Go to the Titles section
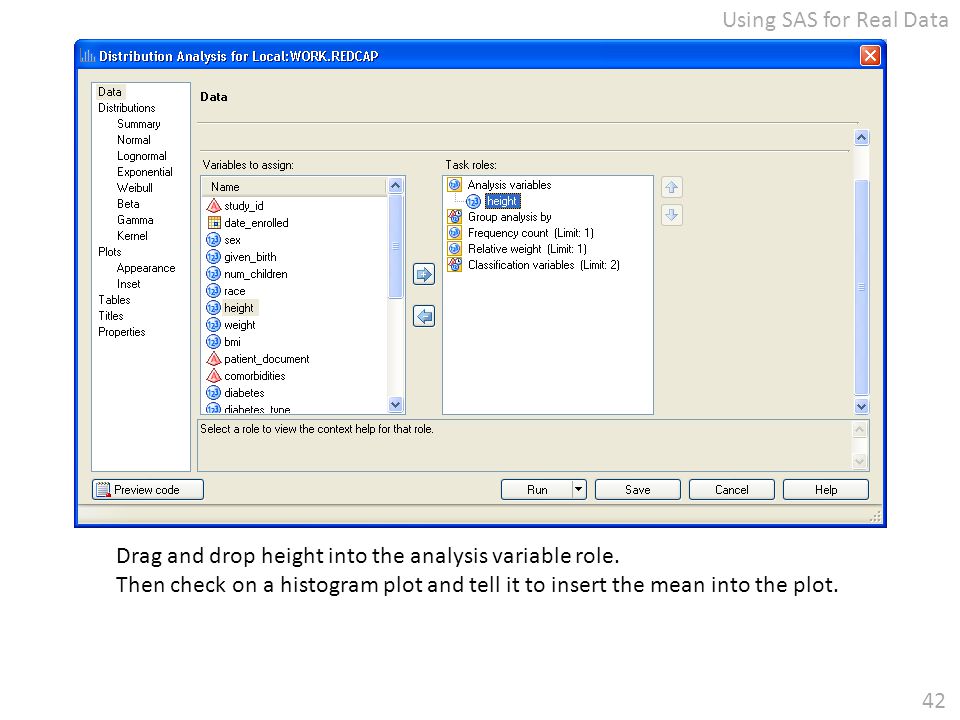Screen dimensions: 960x720 tap(111, 315)
